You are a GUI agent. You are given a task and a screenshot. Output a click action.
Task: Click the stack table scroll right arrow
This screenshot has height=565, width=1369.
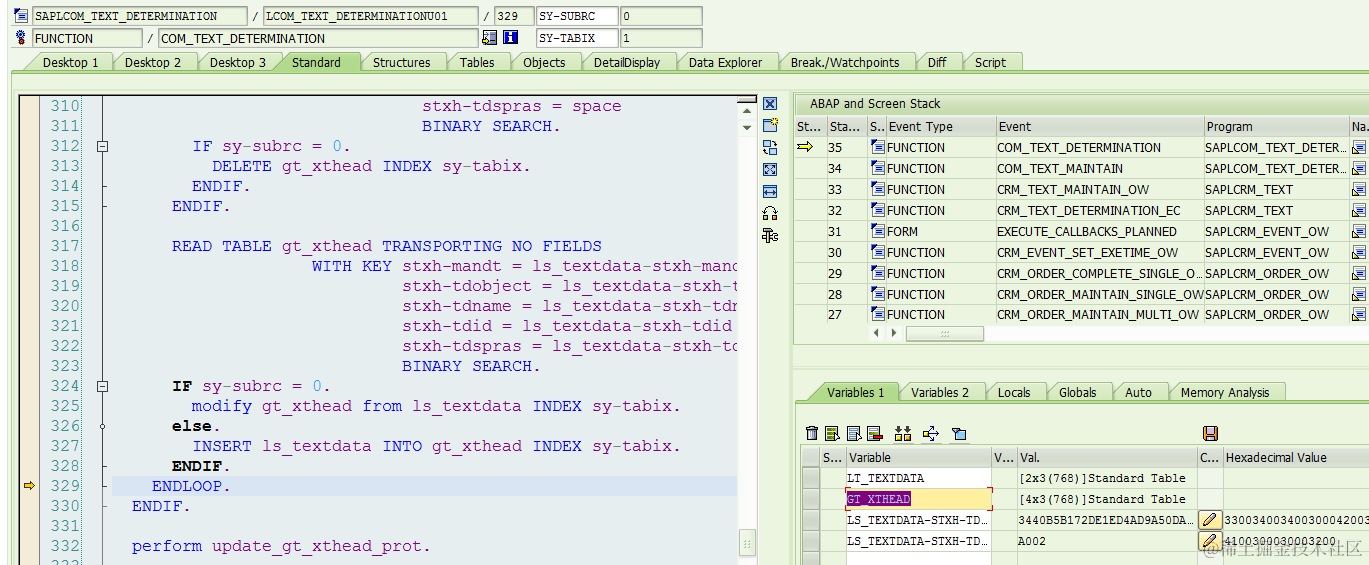click(894, 333)
